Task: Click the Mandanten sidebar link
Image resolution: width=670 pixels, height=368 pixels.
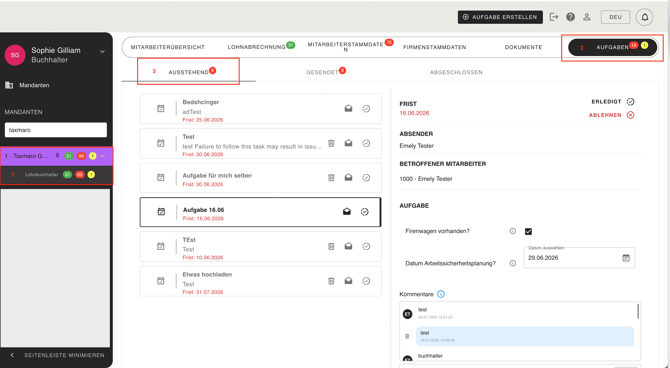Action: click(34, 85)
